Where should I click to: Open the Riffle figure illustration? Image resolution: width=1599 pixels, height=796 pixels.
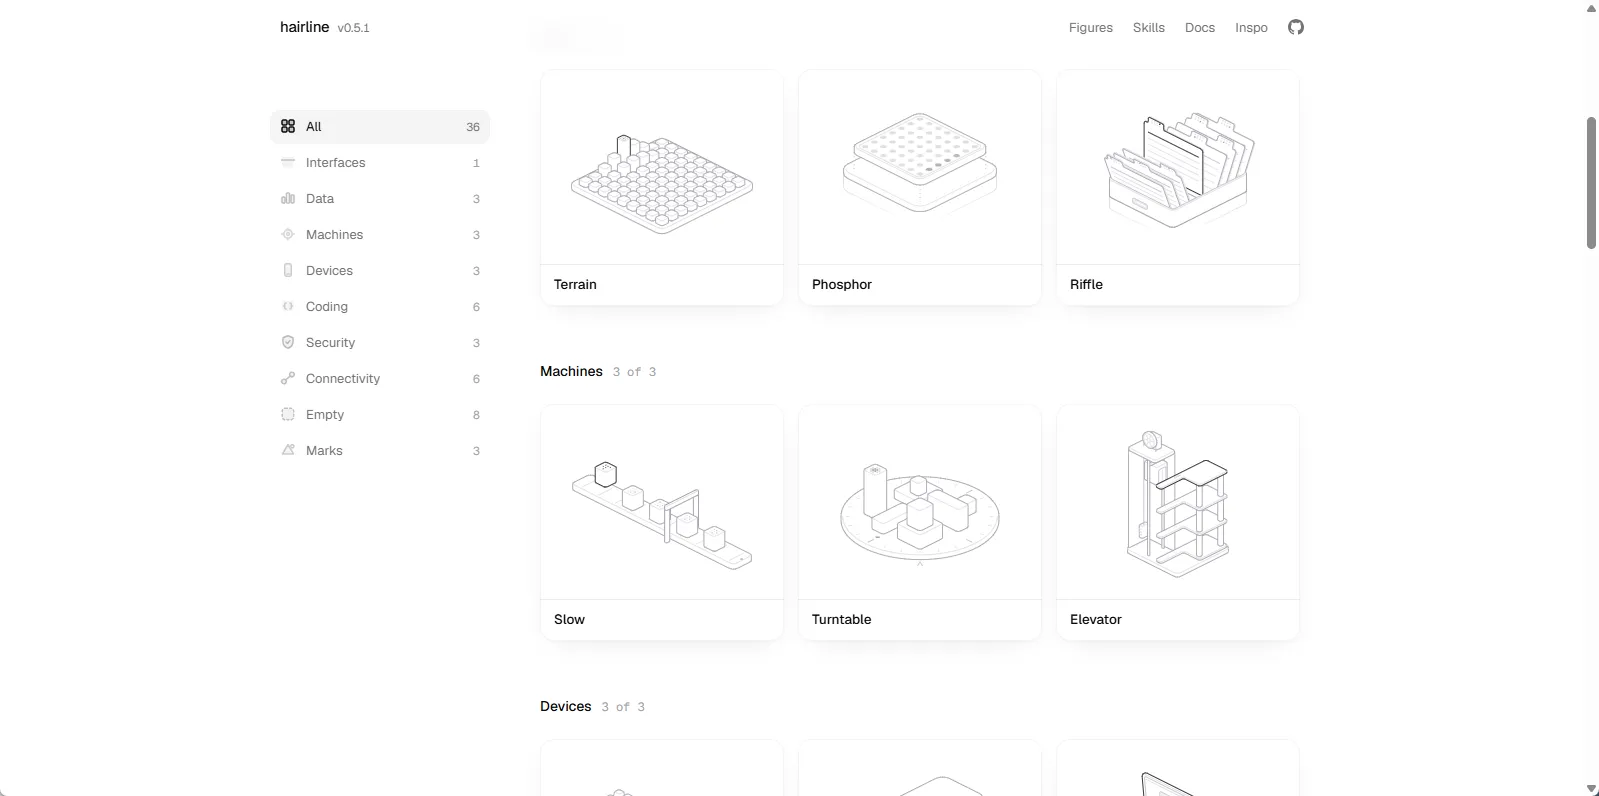[1178, 169]
